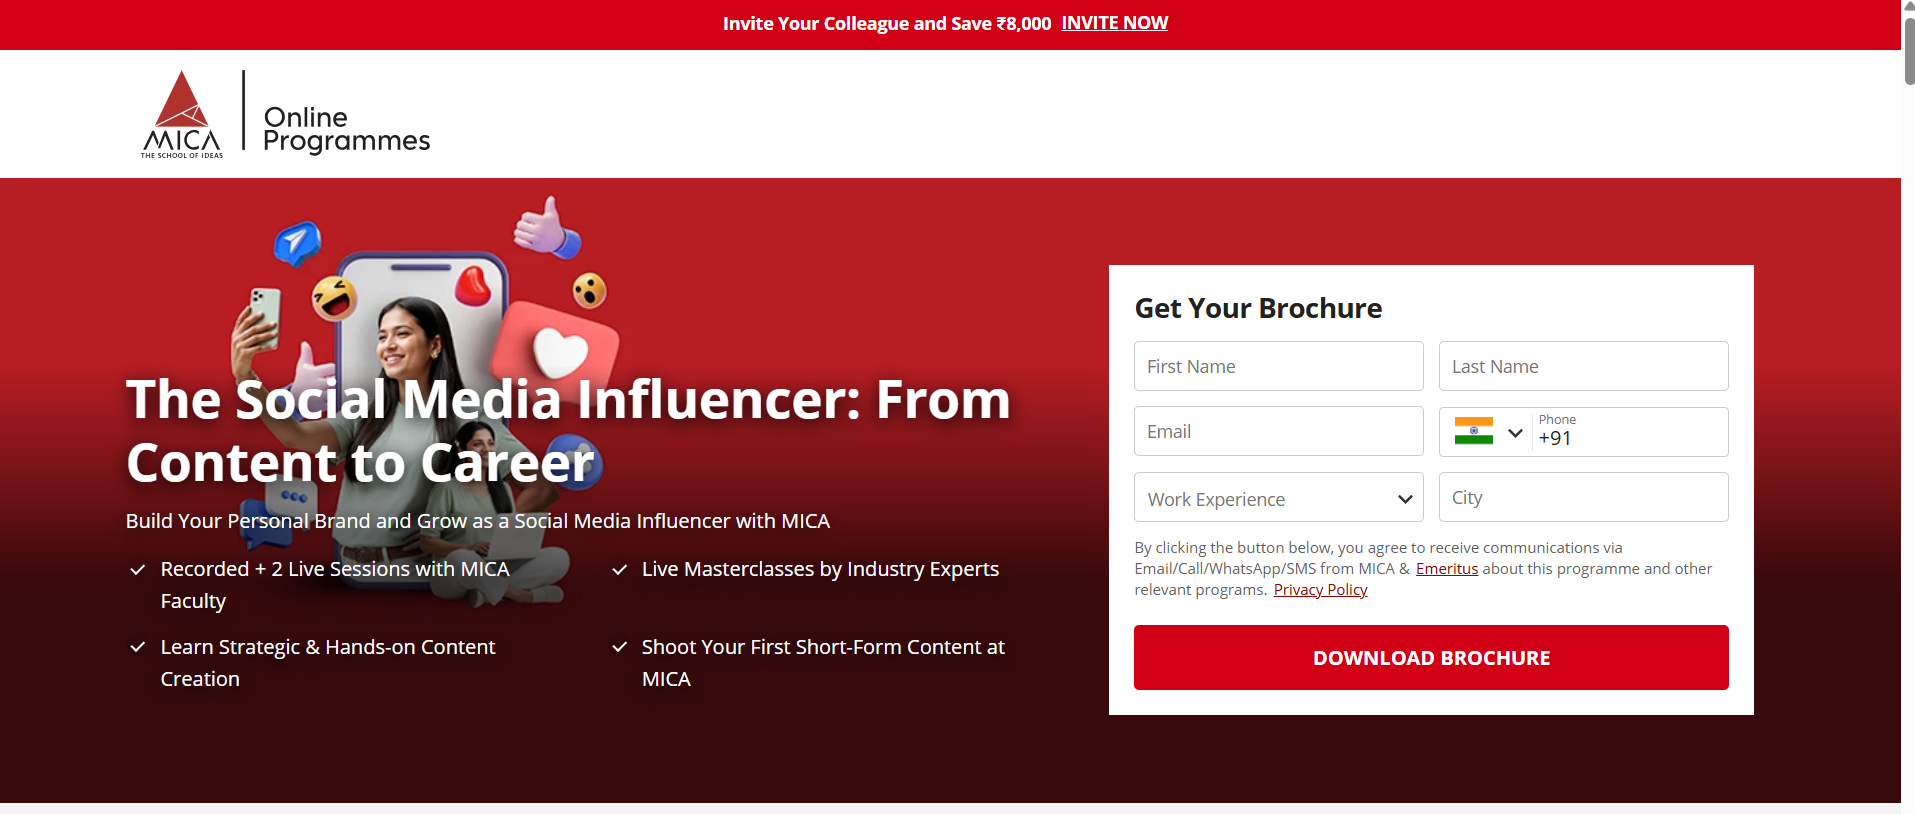Click the blue paper plane icon
Image resolution: width=1915 pixels, height=814 pixels.
click(x=297, y=242)
